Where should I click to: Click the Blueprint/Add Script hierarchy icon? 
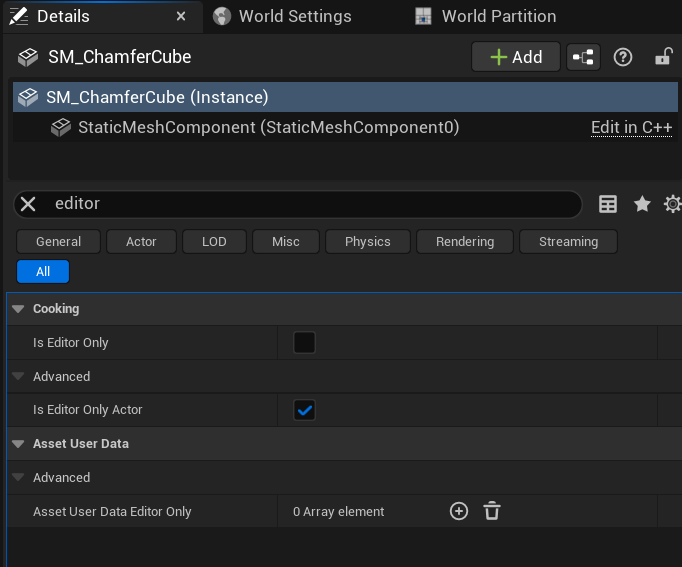583,57
